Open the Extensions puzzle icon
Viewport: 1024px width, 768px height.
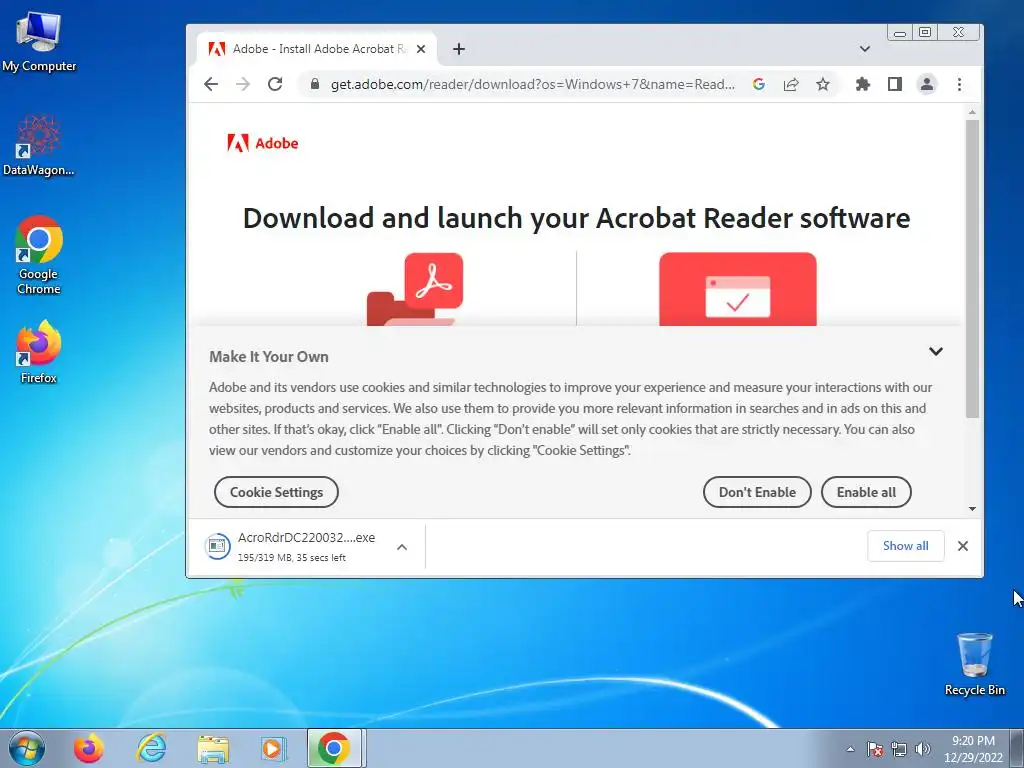click(863, 84)
